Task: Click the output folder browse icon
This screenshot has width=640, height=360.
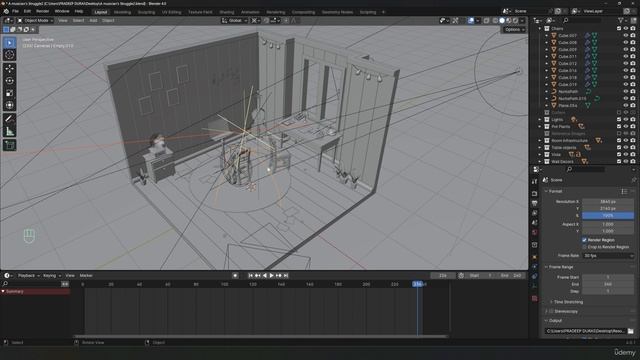Action: [x=631, y=331]
